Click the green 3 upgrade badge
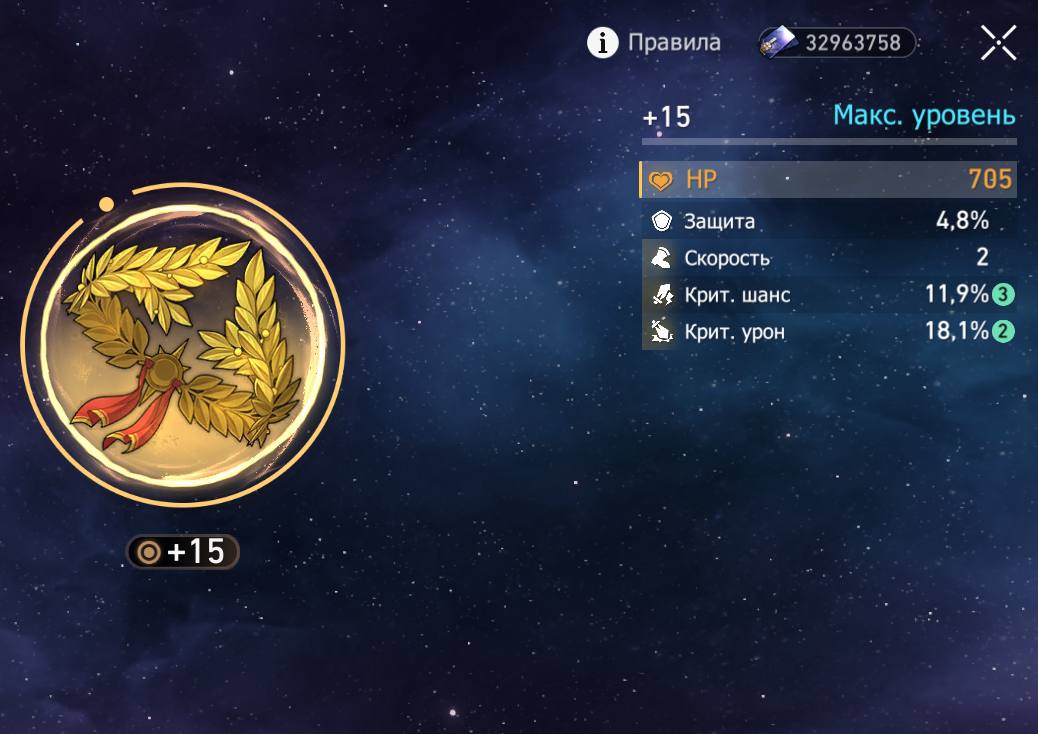The image size is (1038, 734). [1003, 294]
